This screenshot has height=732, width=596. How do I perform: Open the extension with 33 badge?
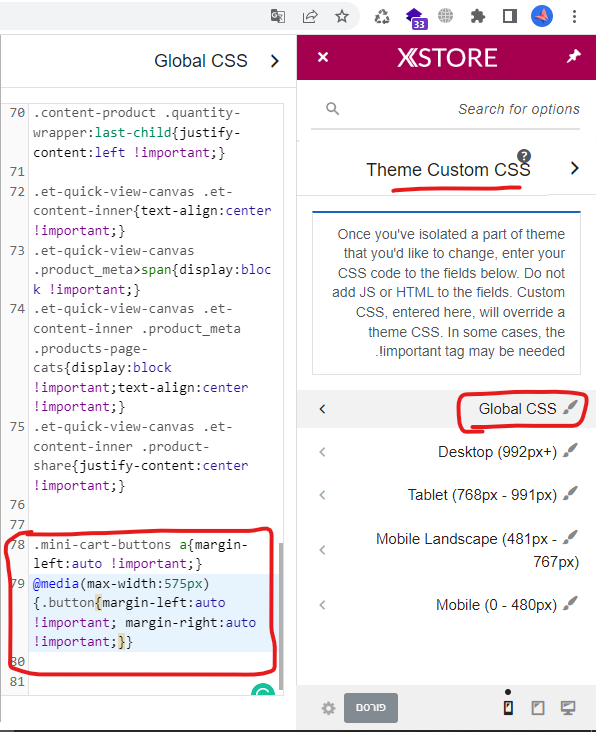point(415,18)
